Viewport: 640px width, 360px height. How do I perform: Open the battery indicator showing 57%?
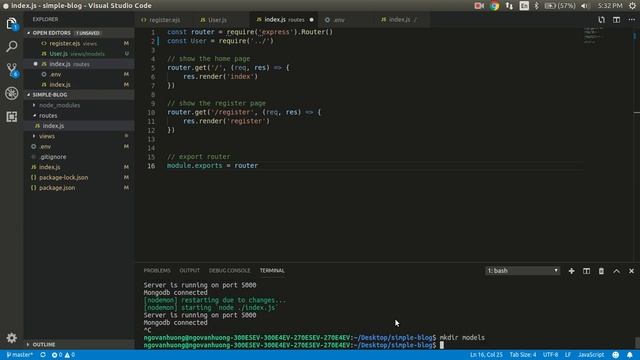point(560,6)
